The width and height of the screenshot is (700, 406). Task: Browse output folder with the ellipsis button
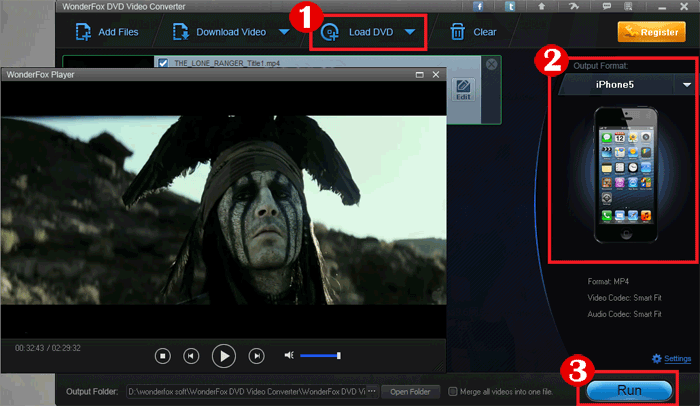tap(372, 391)
